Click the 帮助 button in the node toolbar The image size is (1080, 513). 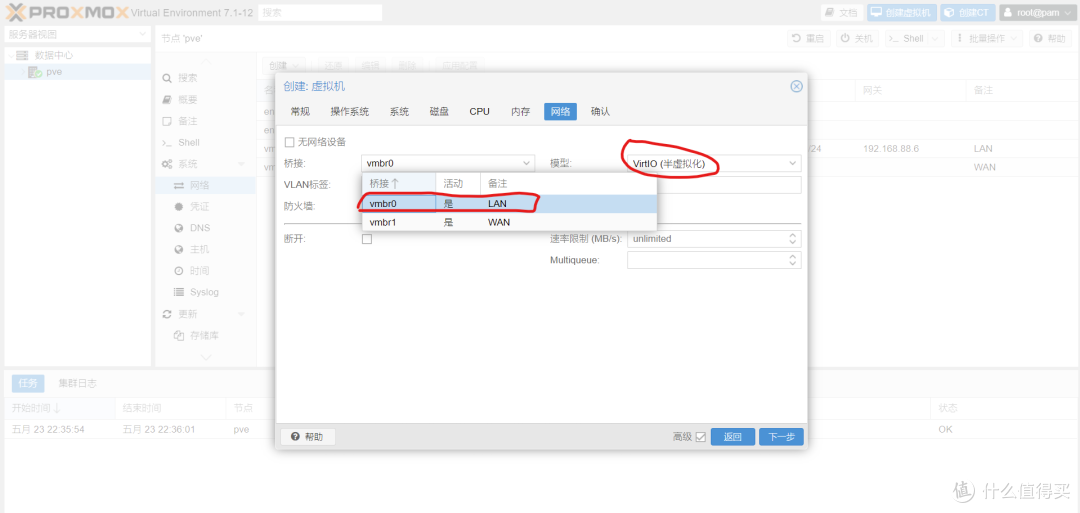1050,39
